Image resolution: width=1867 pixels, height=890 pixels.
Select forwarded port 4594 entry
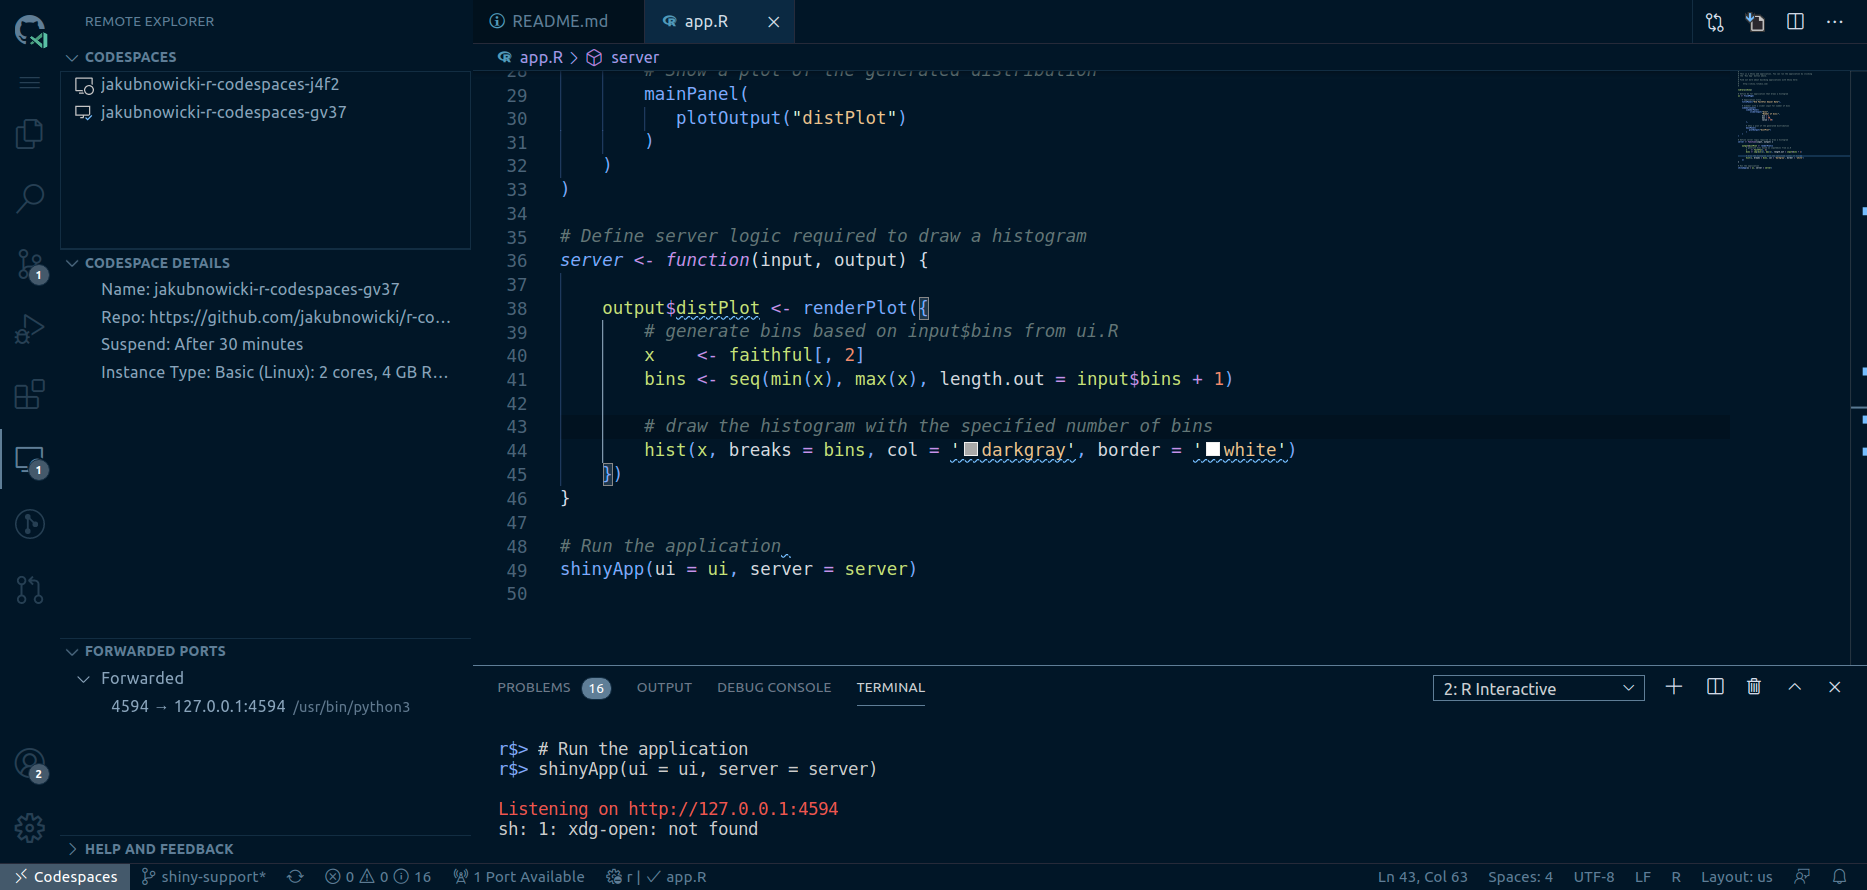coord(265,707)
